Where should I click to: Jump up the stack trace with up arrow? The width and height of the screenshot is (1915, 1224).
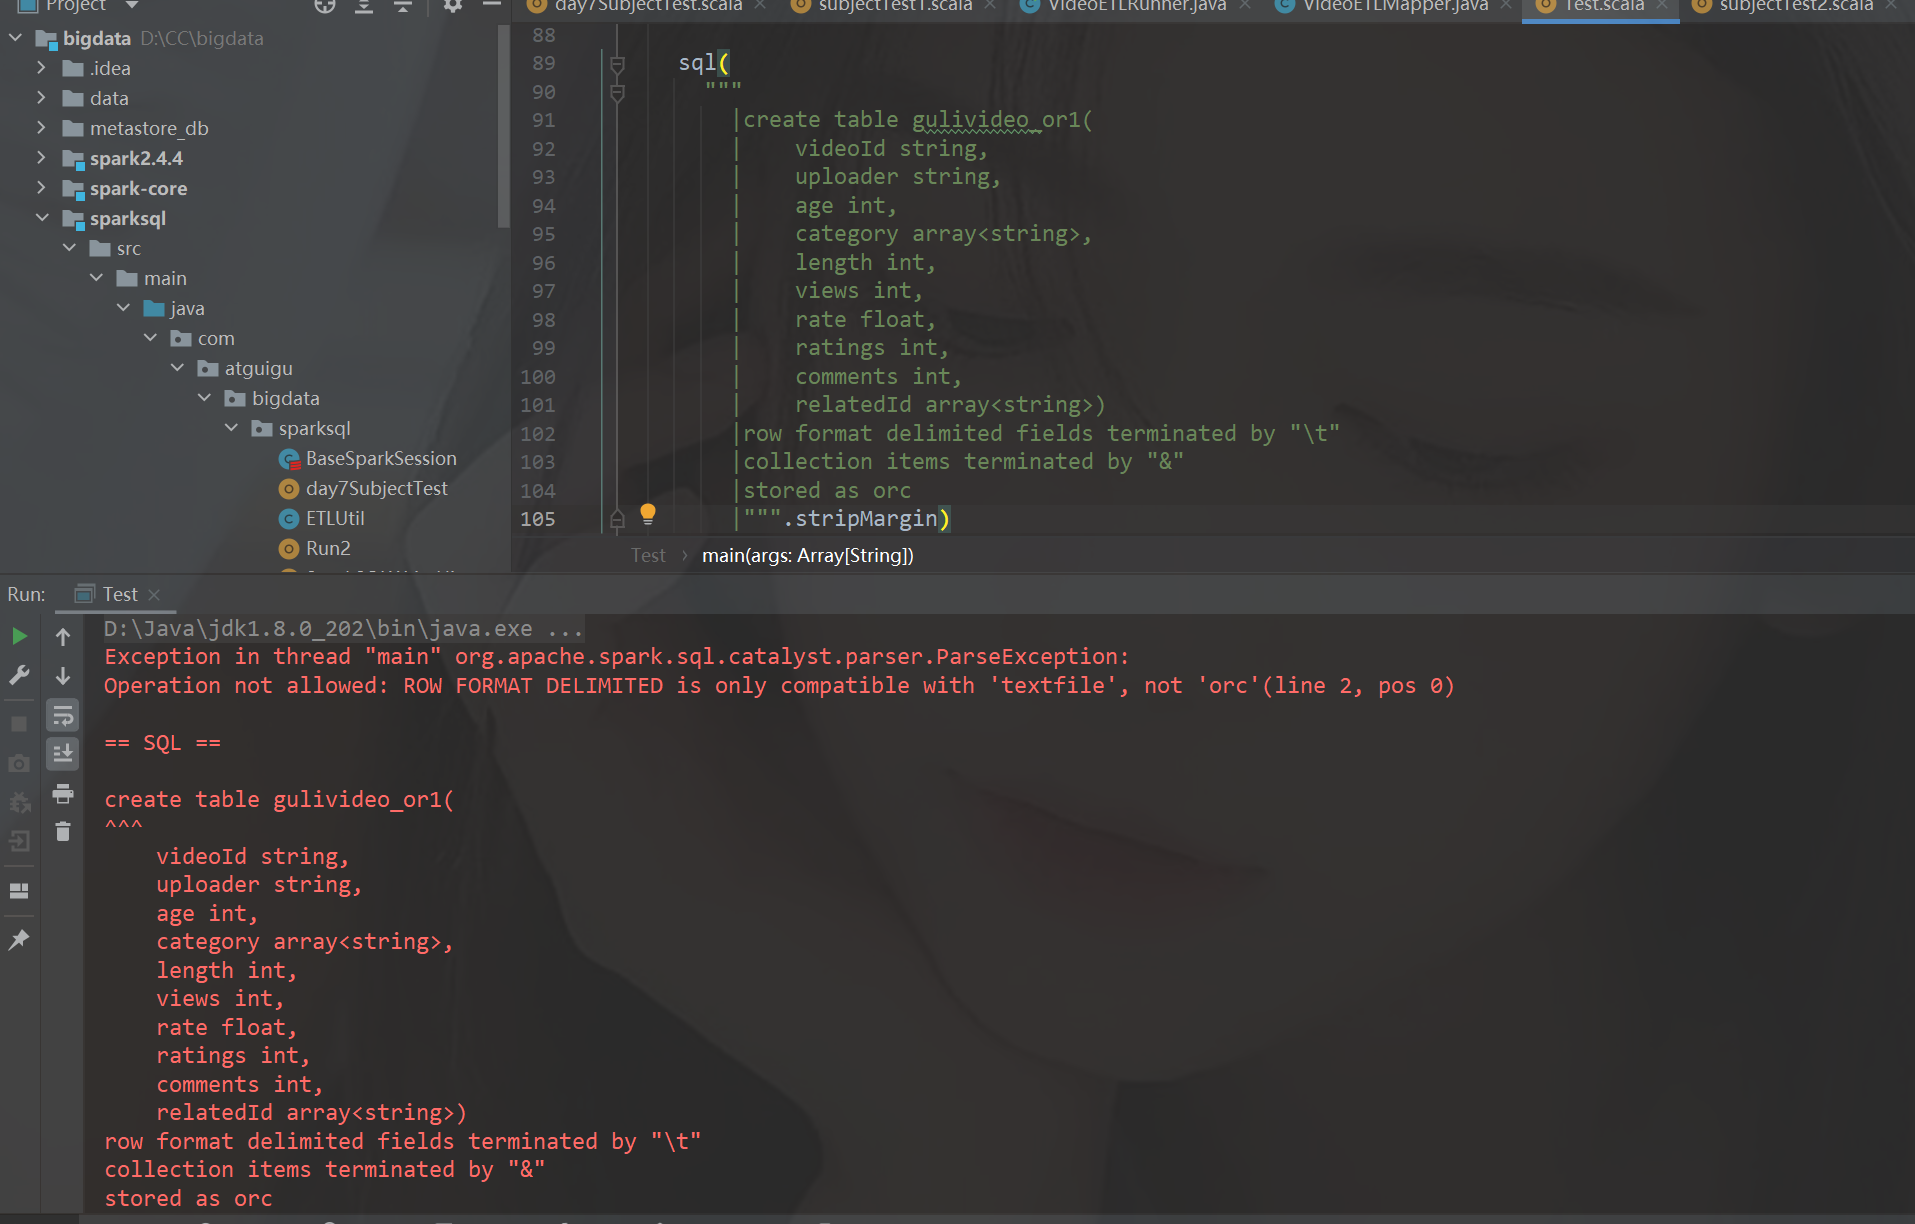click(63, 637)
